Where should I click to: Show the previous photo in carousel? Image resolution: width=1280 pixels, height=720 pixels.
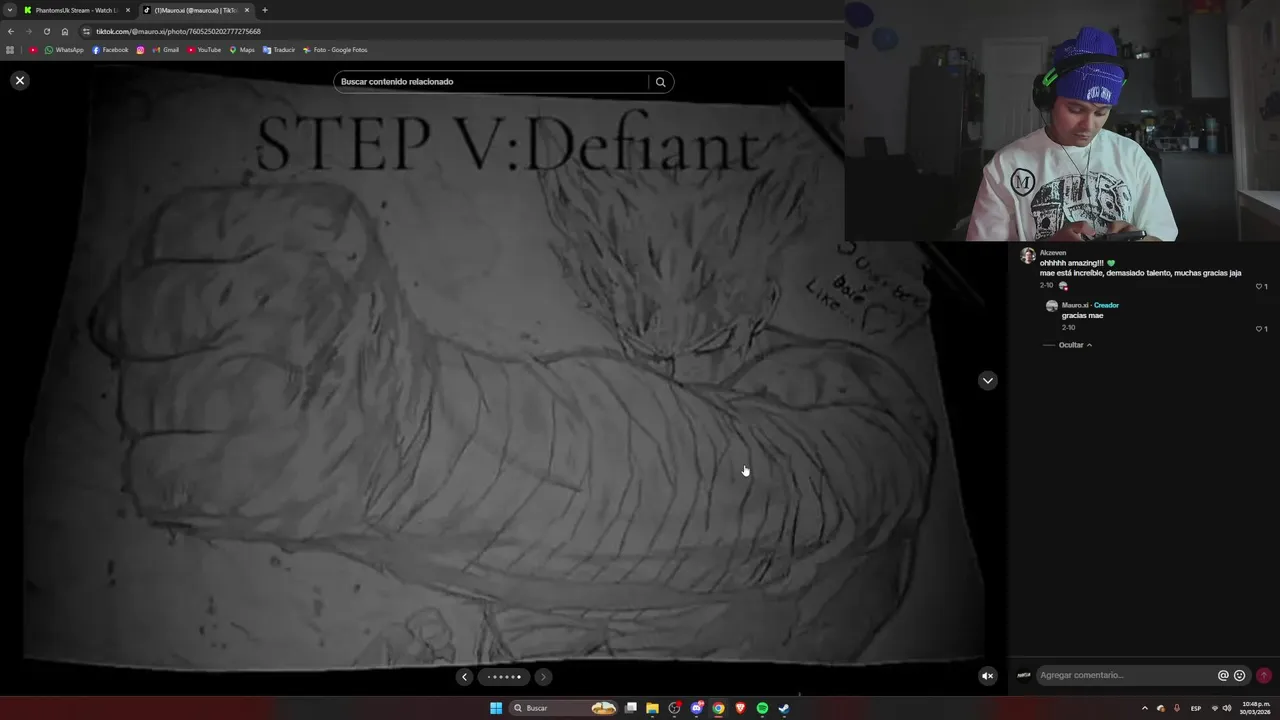tap(464, 677)
